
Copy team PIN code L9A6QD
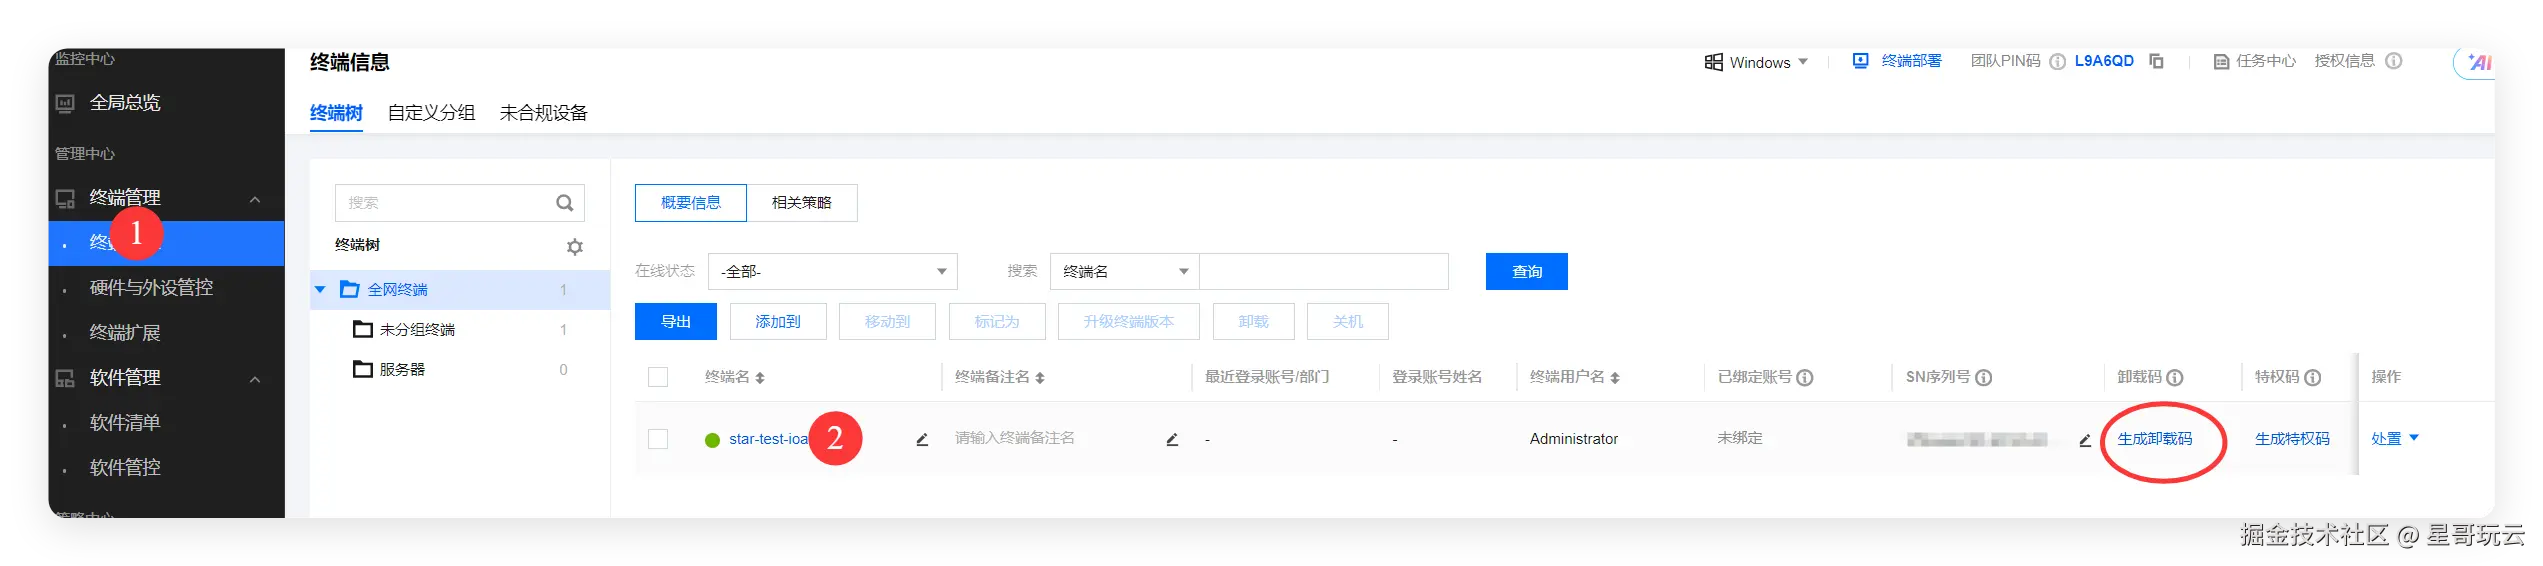tap(2157, 62)
